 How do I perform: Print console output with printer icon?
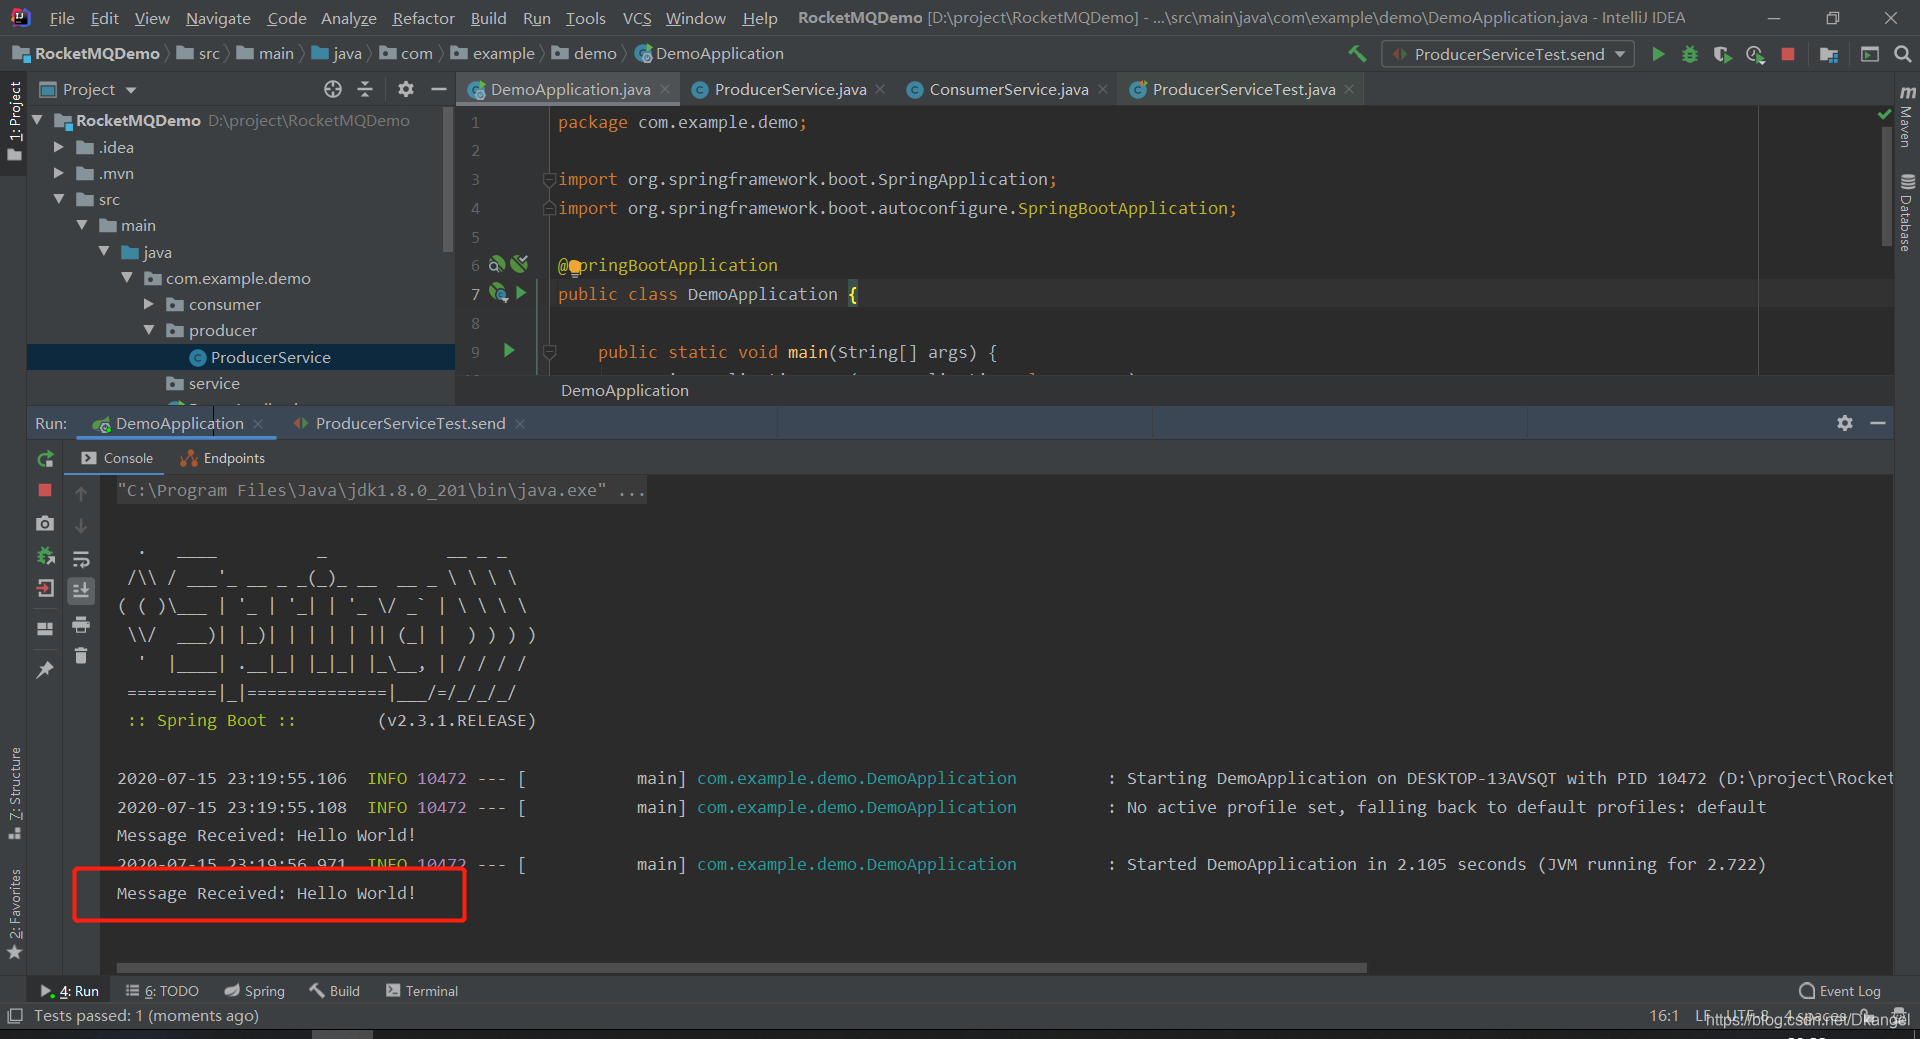coord(81,625)
